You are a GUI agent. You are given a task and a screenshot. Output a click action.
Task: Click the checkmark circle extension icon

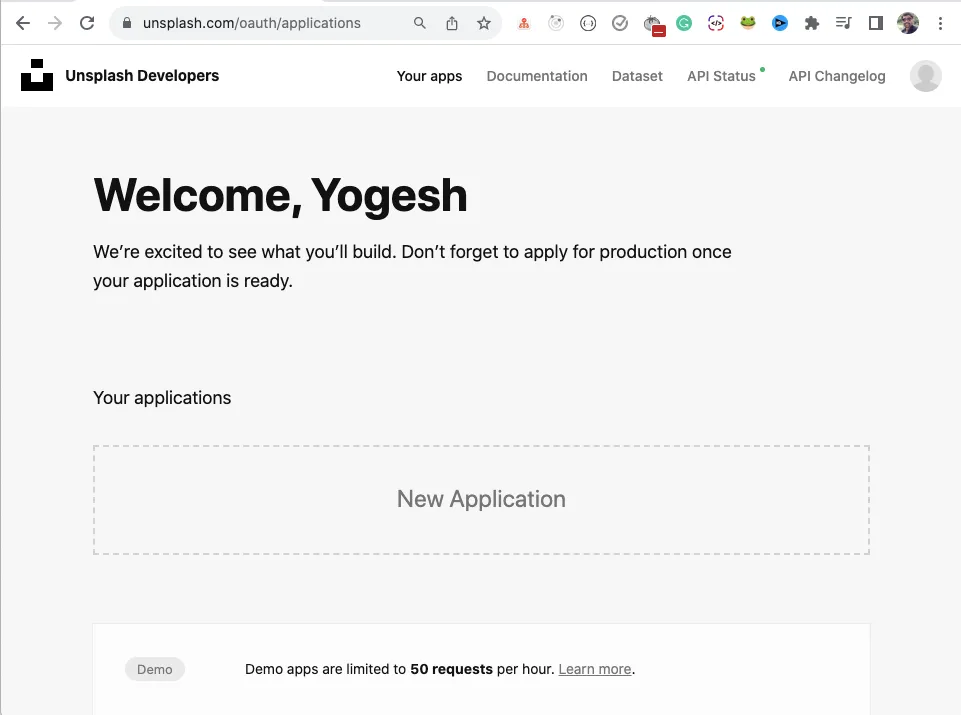point(620,22)
